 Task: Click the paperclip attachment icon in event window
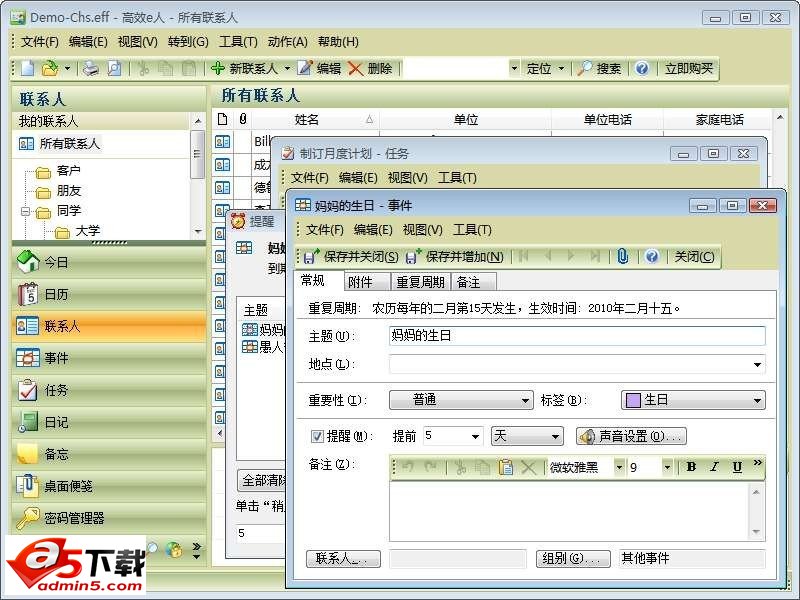coord(622,257)
